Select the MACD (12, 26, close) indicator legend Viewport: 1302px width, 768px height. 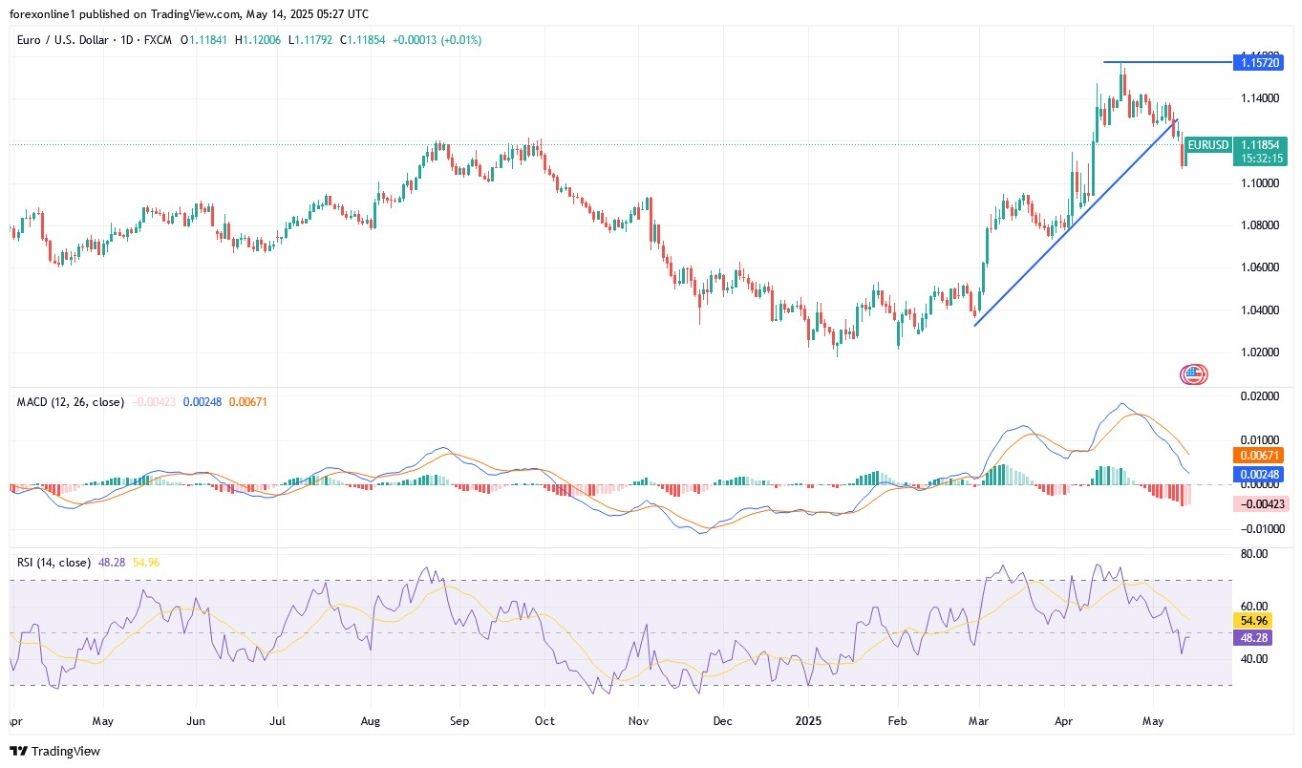pyautogui.click(x=70, y=402)
